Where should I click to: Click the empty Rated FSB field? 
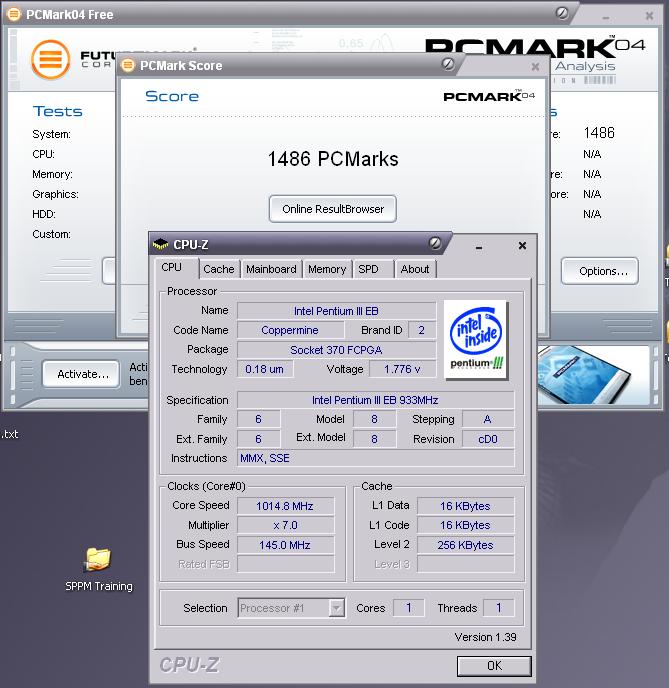tap(285, 564)
